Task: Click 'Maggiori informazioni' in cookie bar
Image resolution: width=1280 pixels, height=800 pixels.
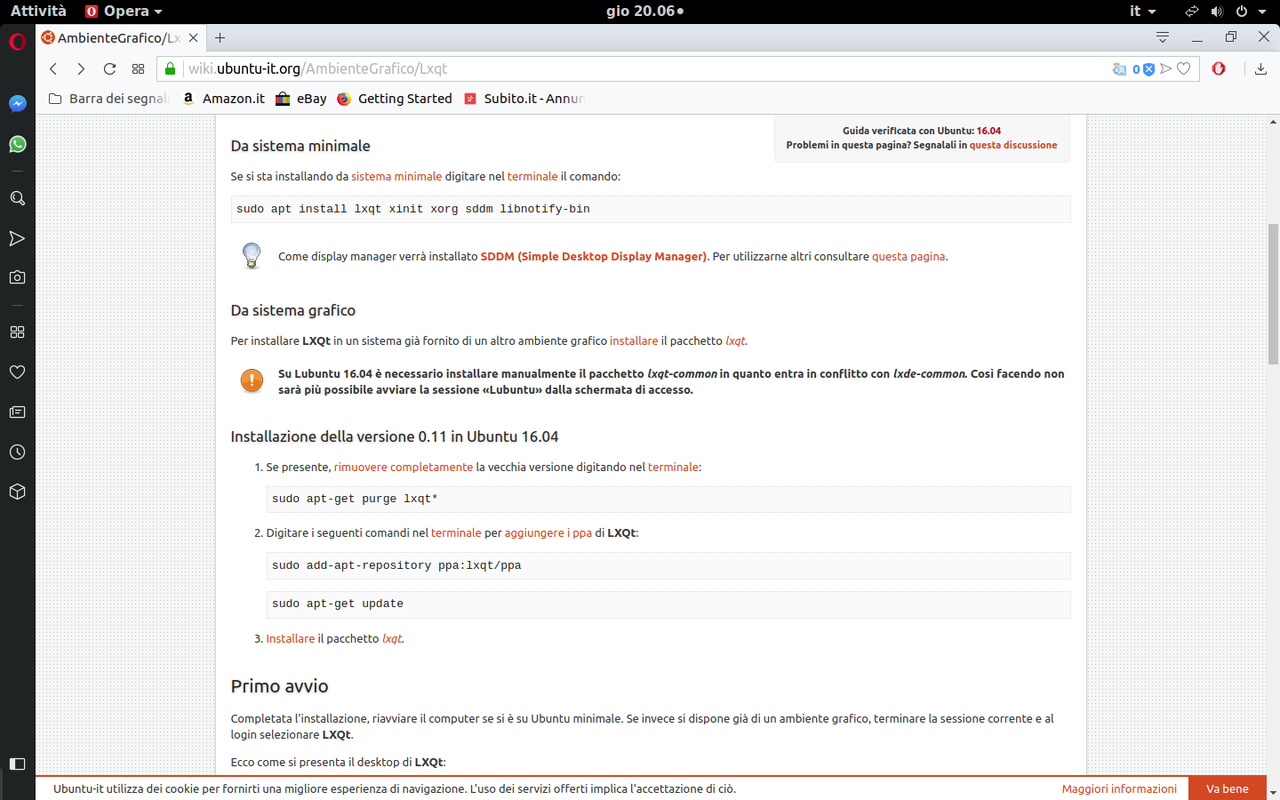Action: coord(1119,789)
